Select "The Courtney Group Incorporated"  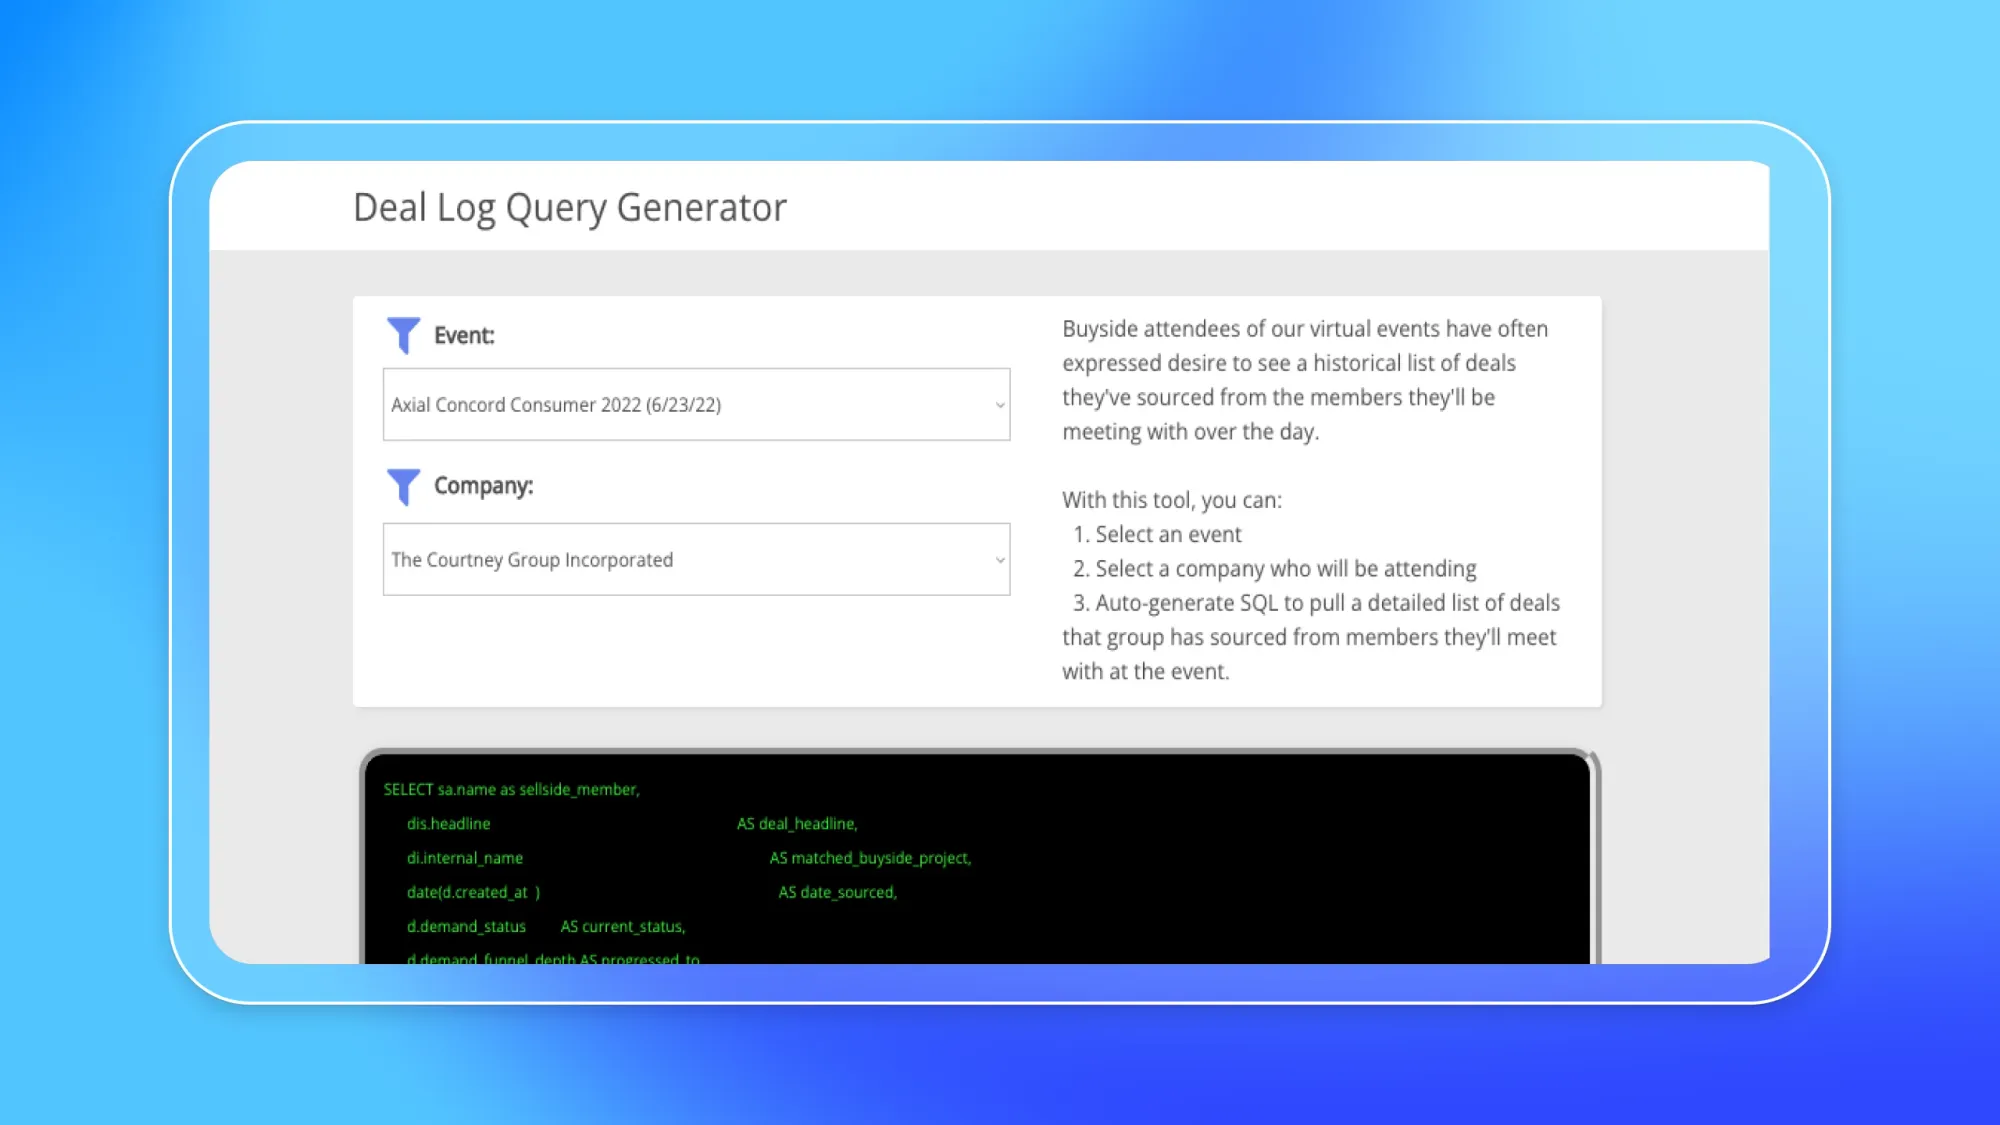[532, 560]
